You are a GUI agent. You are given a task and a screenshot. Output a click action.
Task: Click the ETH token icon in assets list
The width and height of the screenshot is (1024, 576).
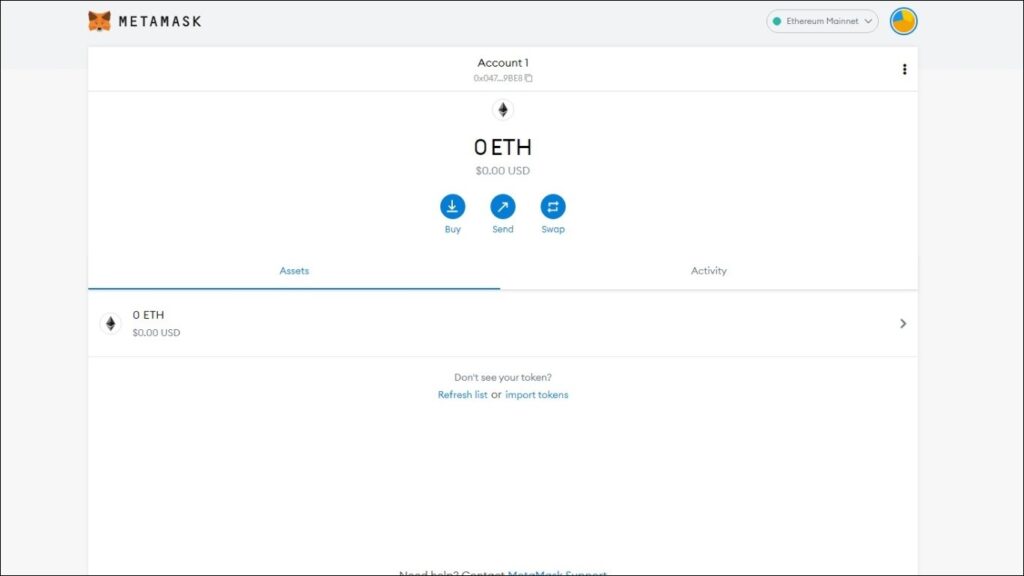tap(110, 322)
